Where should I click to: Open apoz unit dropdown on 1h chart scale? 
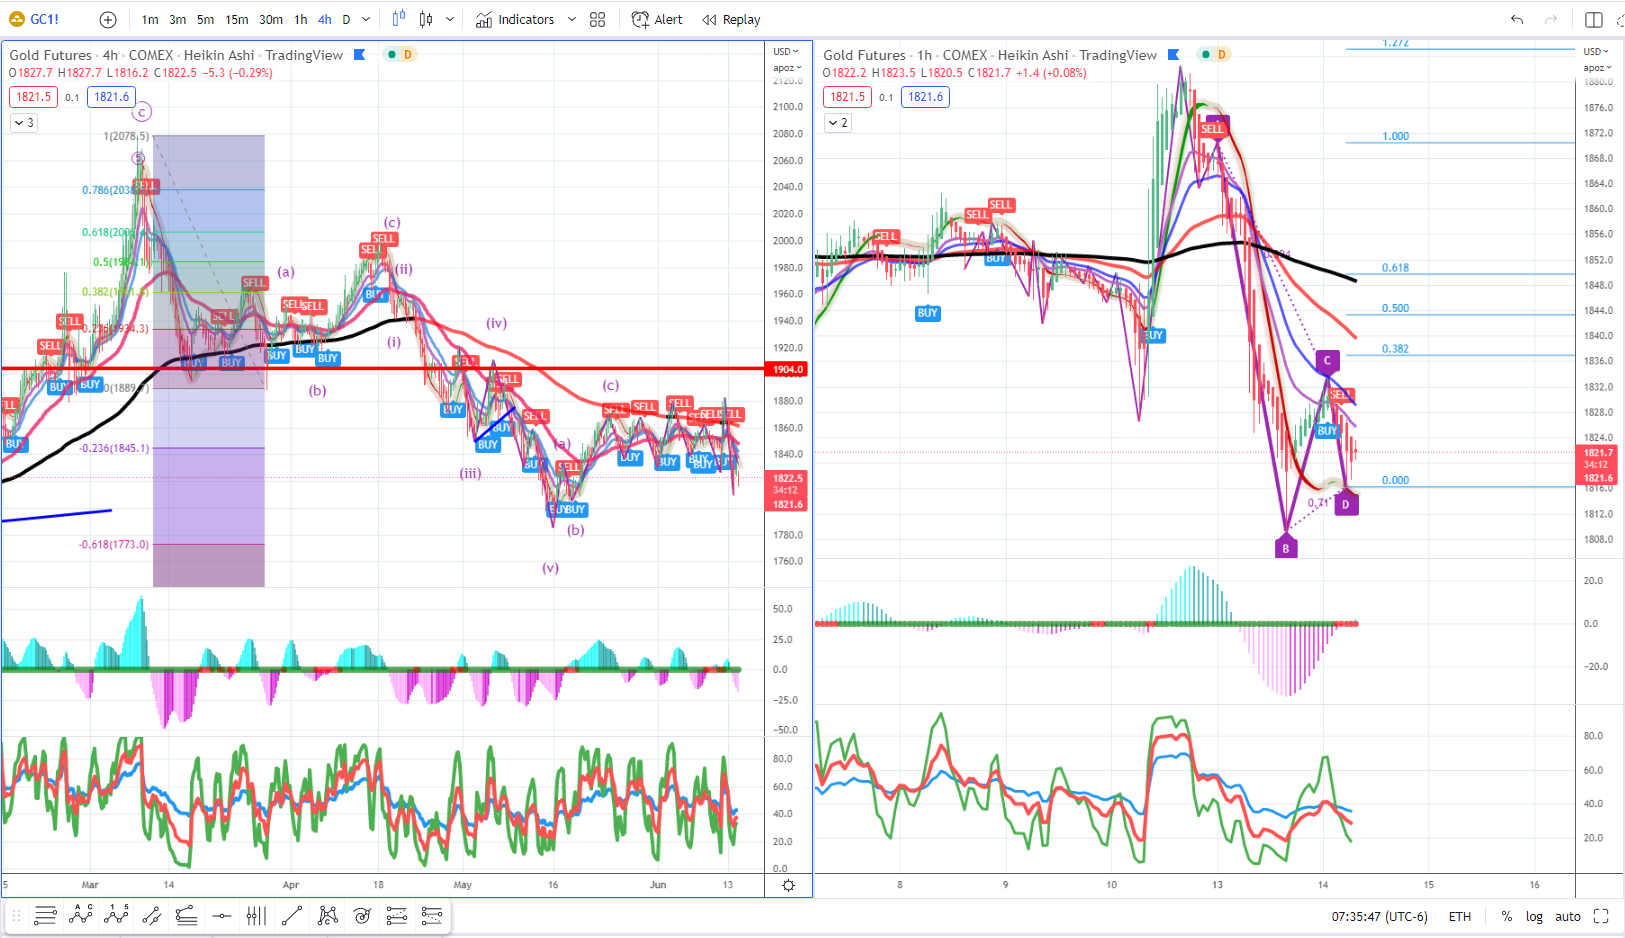pos(1597,68)
